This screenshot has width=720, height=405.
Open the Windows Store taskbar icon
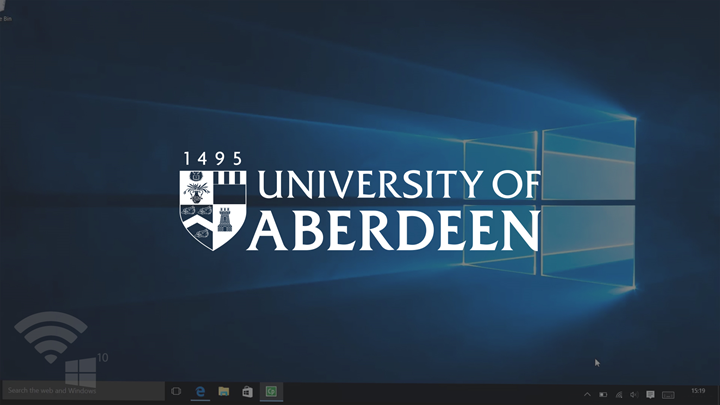click(x=247, y=390)
